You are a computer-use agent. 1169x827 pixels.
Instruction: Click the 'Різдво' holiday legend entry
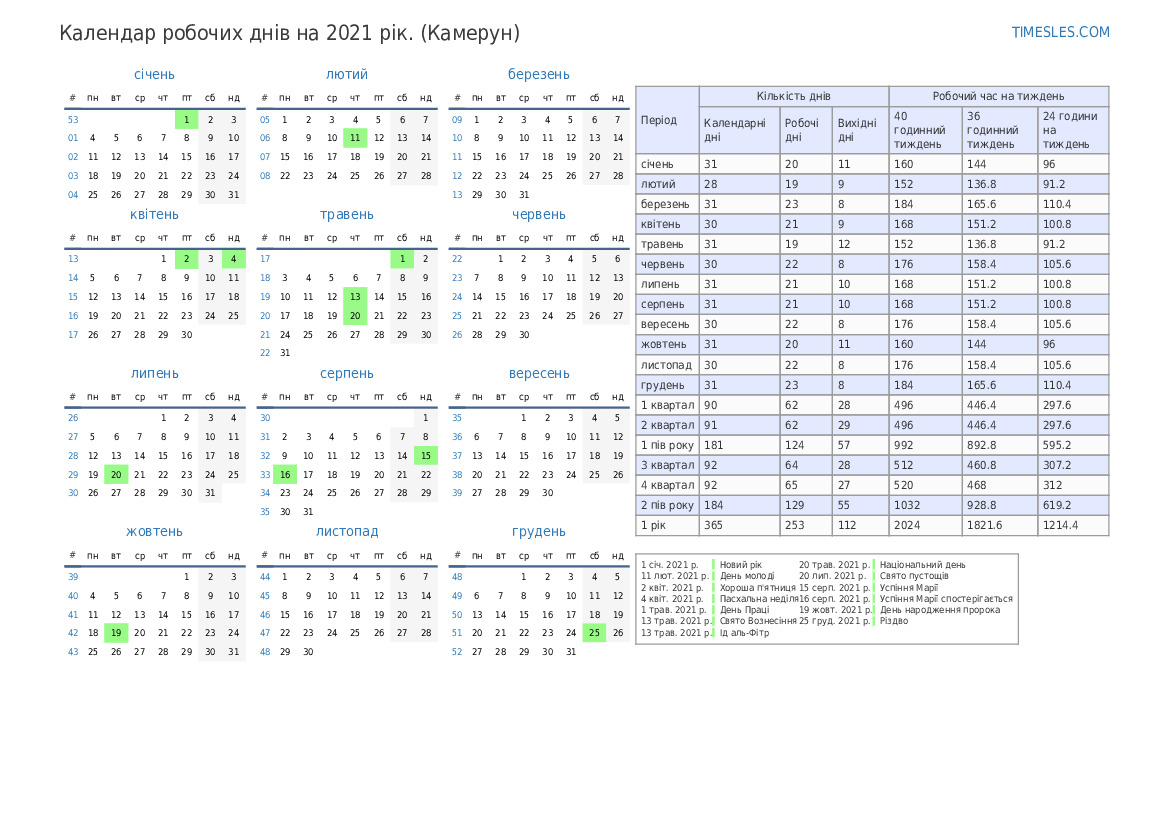(894, 621)
